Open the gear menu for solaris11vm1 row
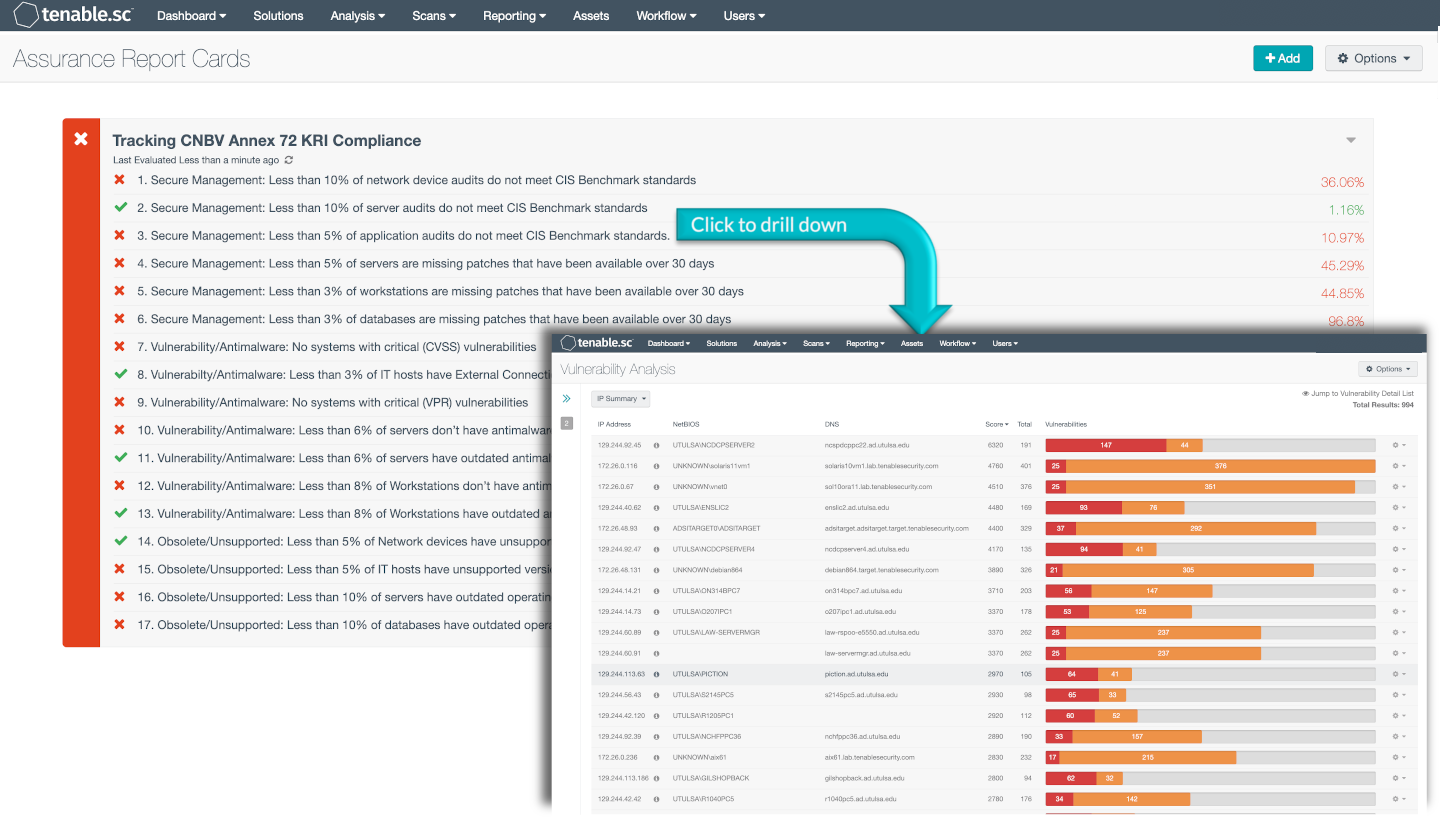Image resolution: width=1440 pixels, height=820 pixels. point(1400,466)
